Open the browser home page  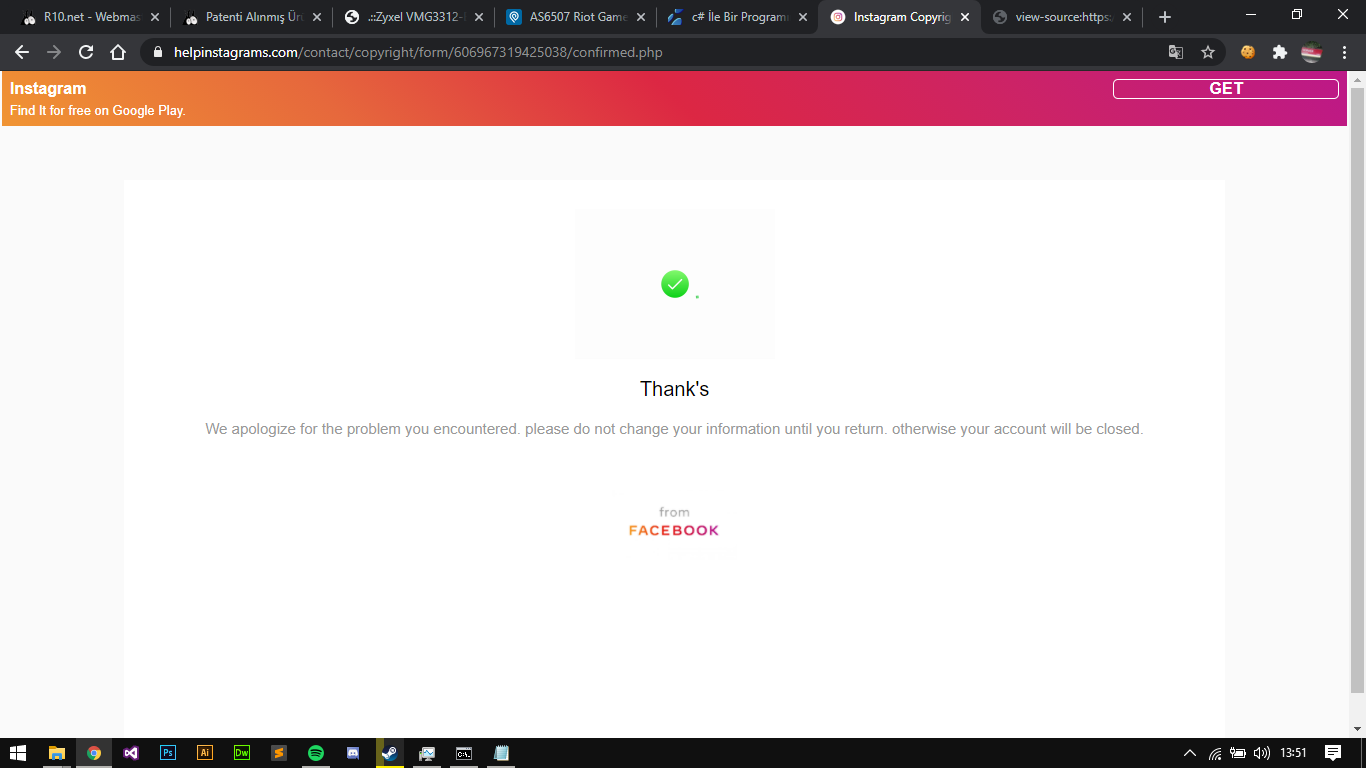[x=118, y=52]
